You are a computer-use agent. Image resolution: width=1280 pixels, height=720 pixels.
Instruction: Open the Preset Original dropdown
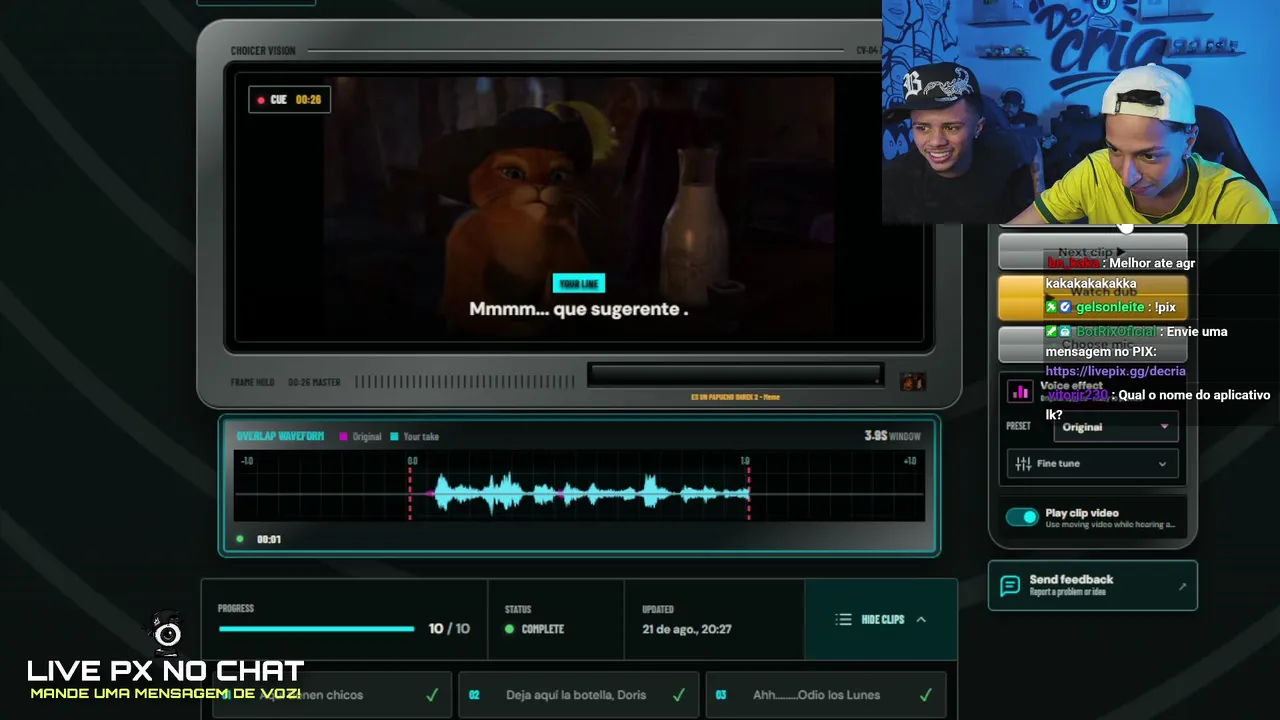[1116, 427]
